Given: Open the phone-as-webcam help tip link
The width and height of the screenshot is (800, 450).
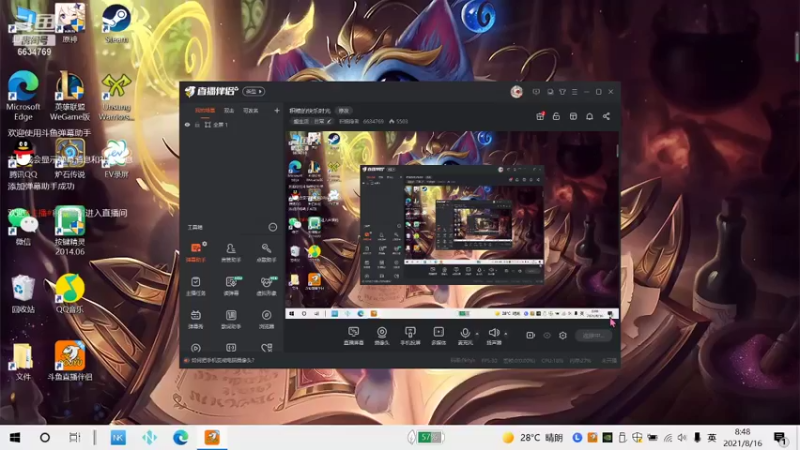Looking at the screenshot, I should pos(222,360).
